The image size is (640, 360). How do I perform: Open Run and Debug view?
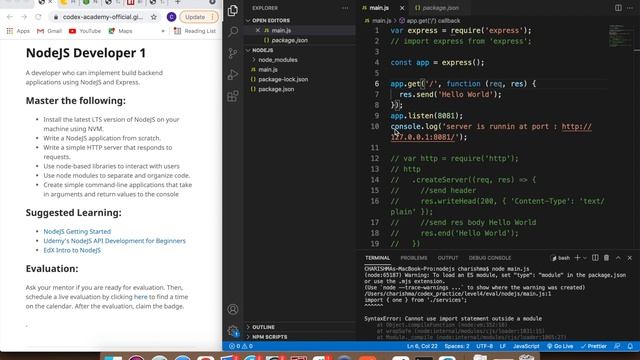(x=233, y=75)
